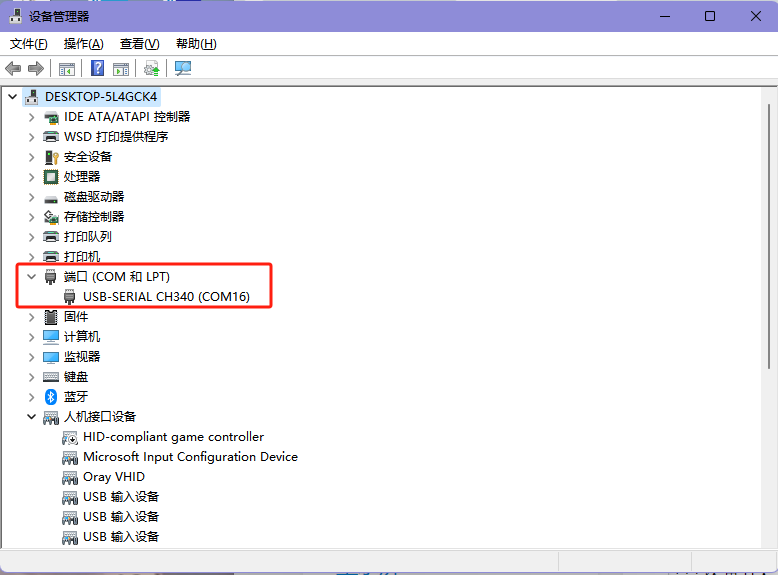Image resolution: width=778 pixels, height=575 pixels.
Task: Select the HID-compliant game controller entry
Action: coord(174,437)
